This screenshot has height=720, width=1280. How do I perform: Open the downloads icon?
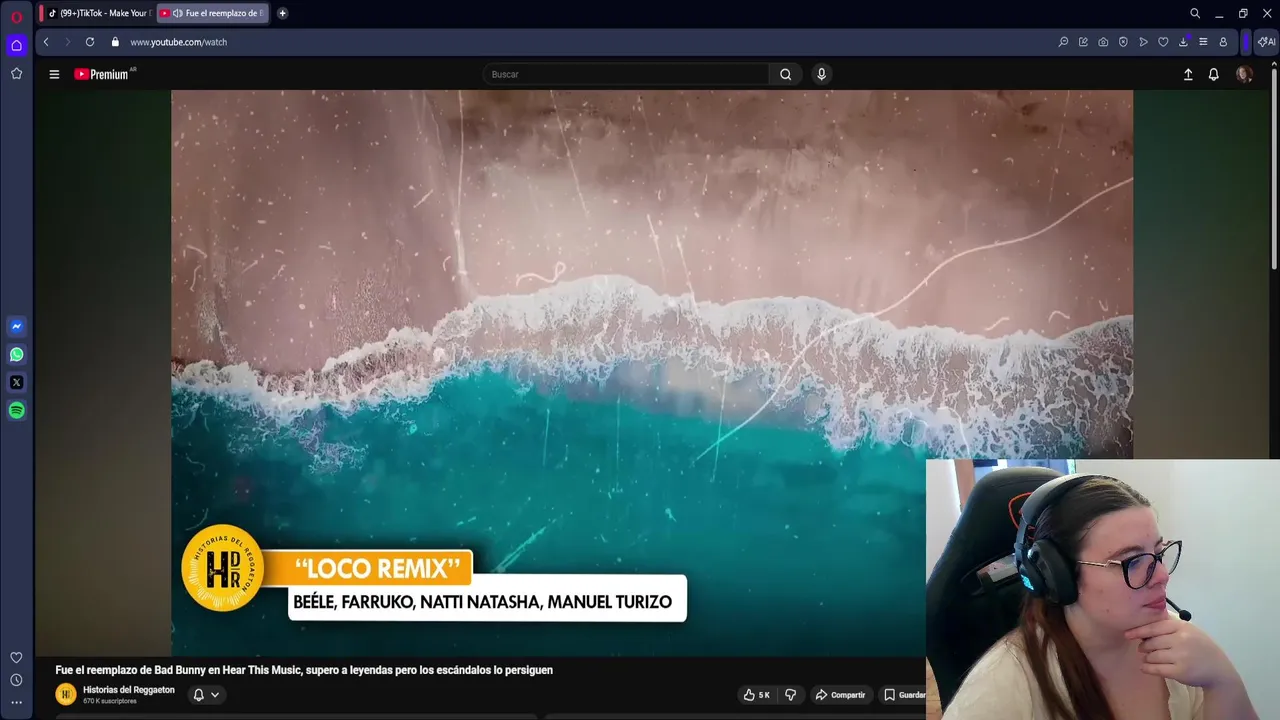(1183, 42)
